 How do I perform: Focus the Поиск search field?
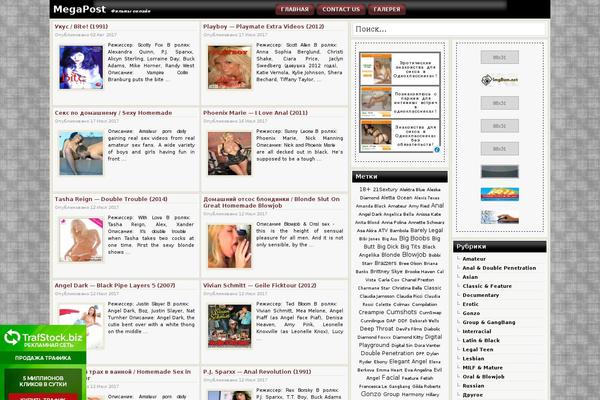point(449,29)
